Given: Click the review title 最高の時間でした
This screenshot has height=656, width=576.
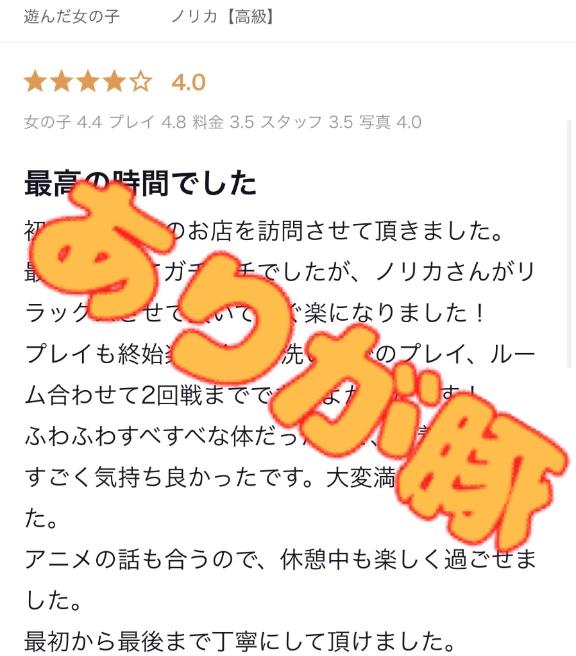Looking at the screenshot, I should click(x=140, y=183).
